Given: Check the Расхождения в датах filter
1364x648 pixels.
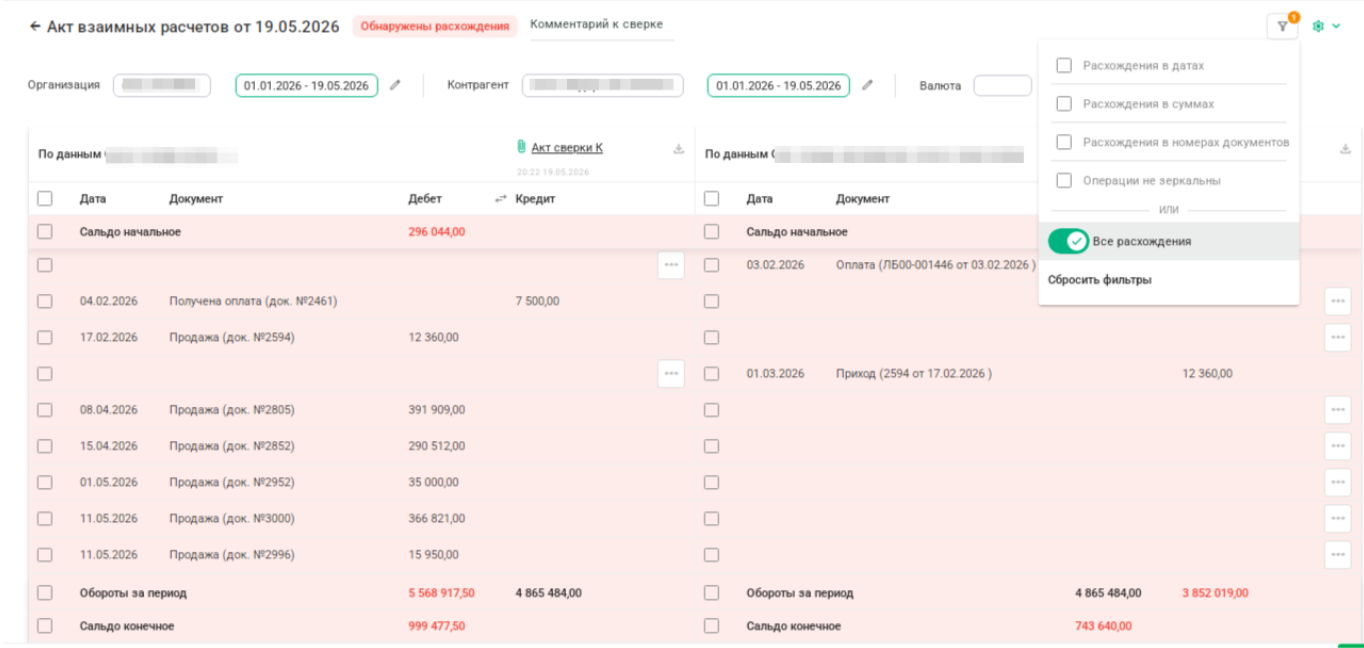Looking at the screenshot, I should pos(1064,65).
